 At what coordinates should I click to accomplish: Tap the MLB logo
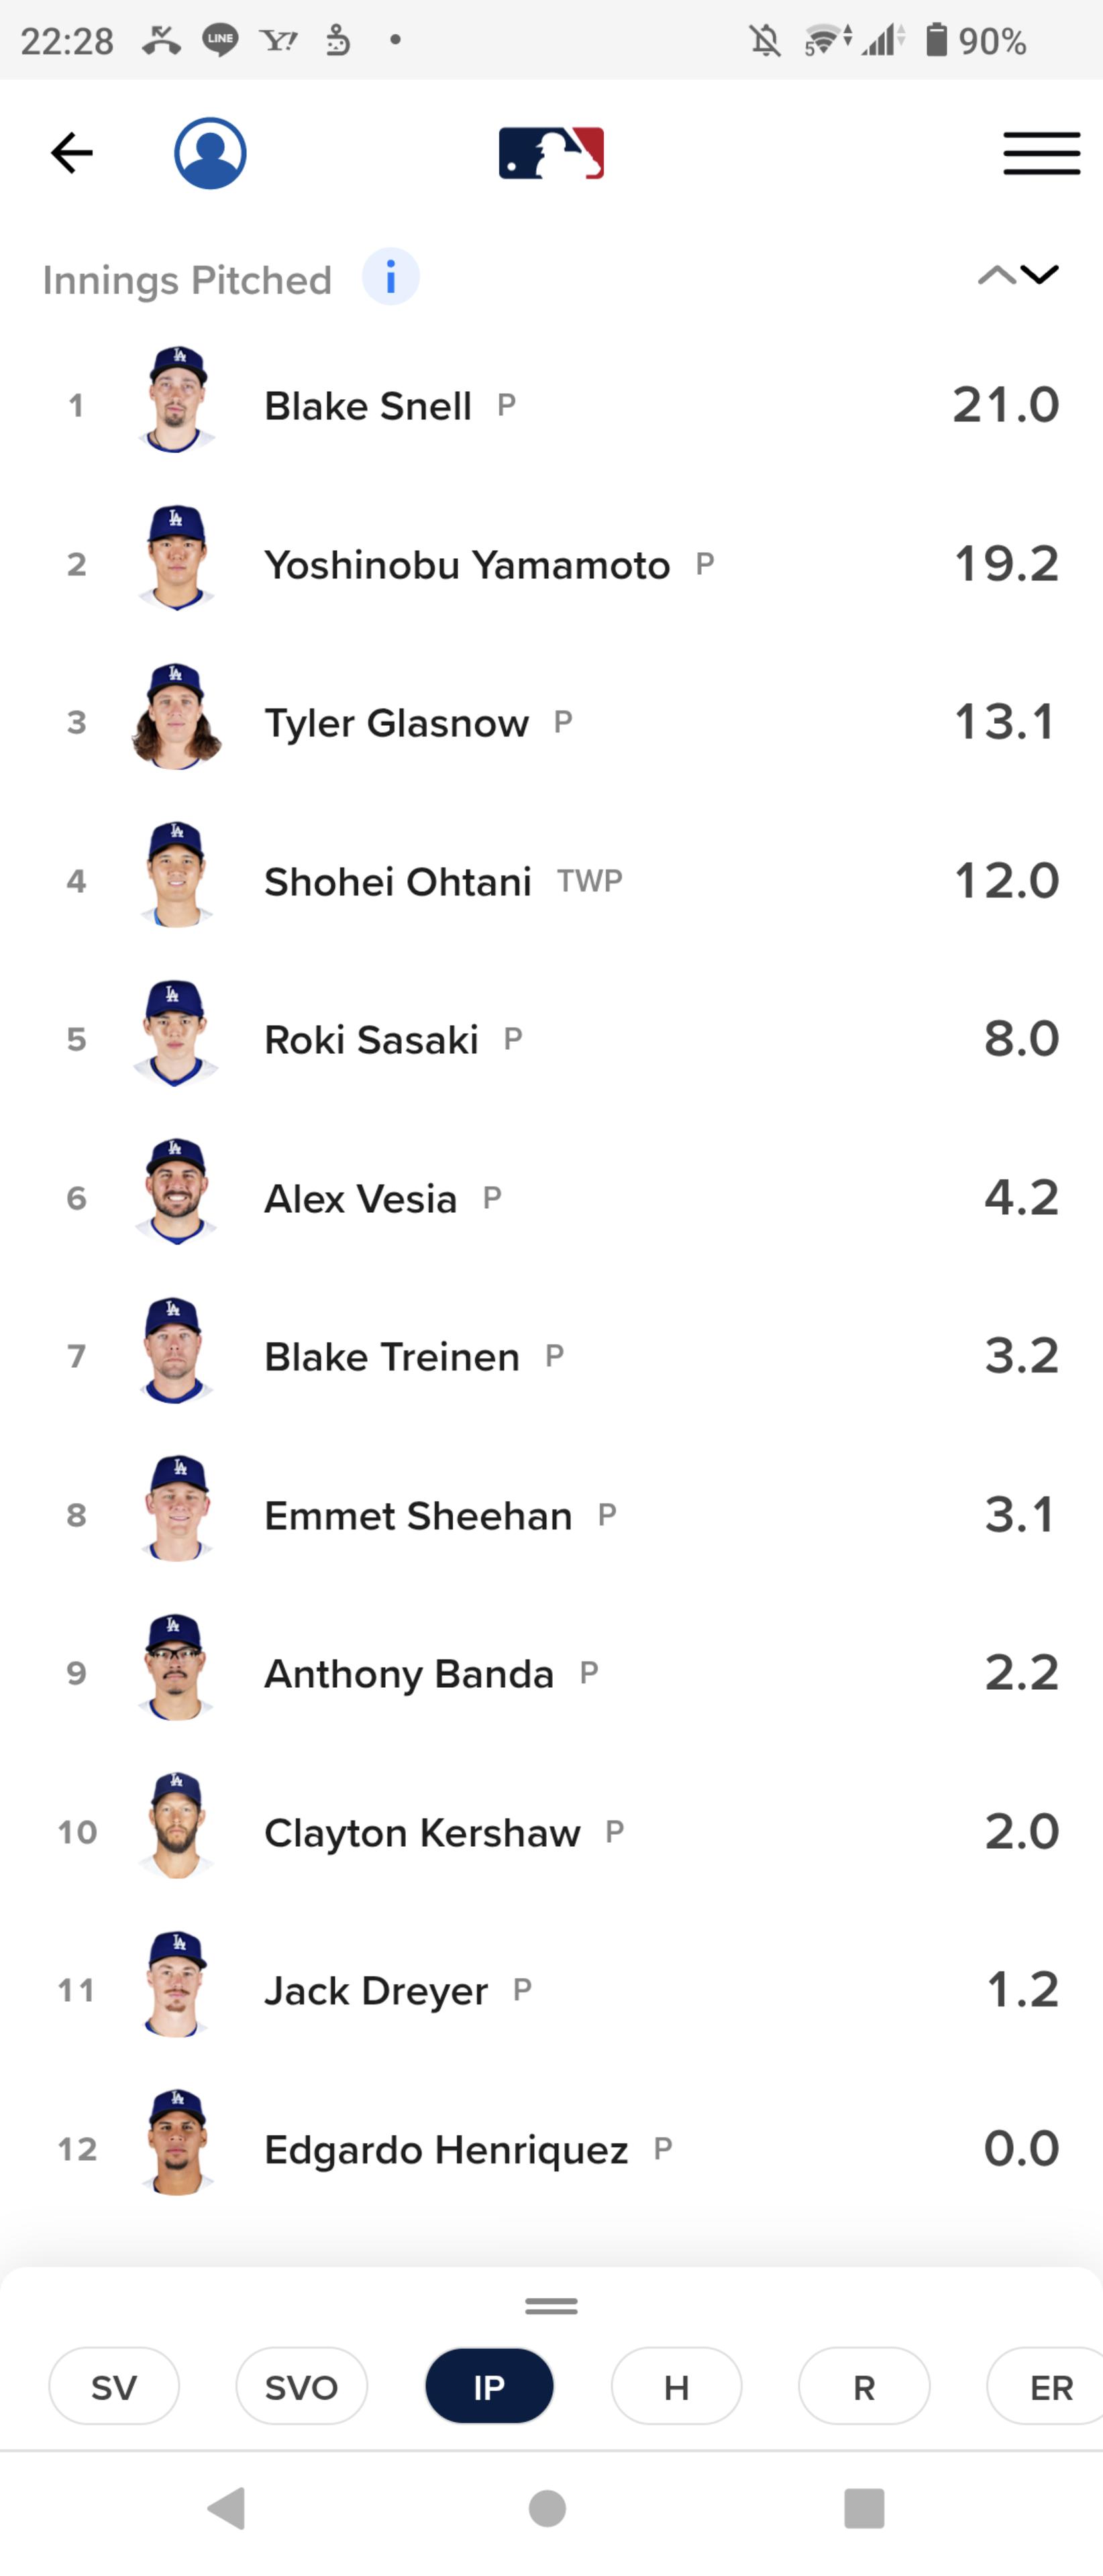pyautogui.click(x=551, y=153)
